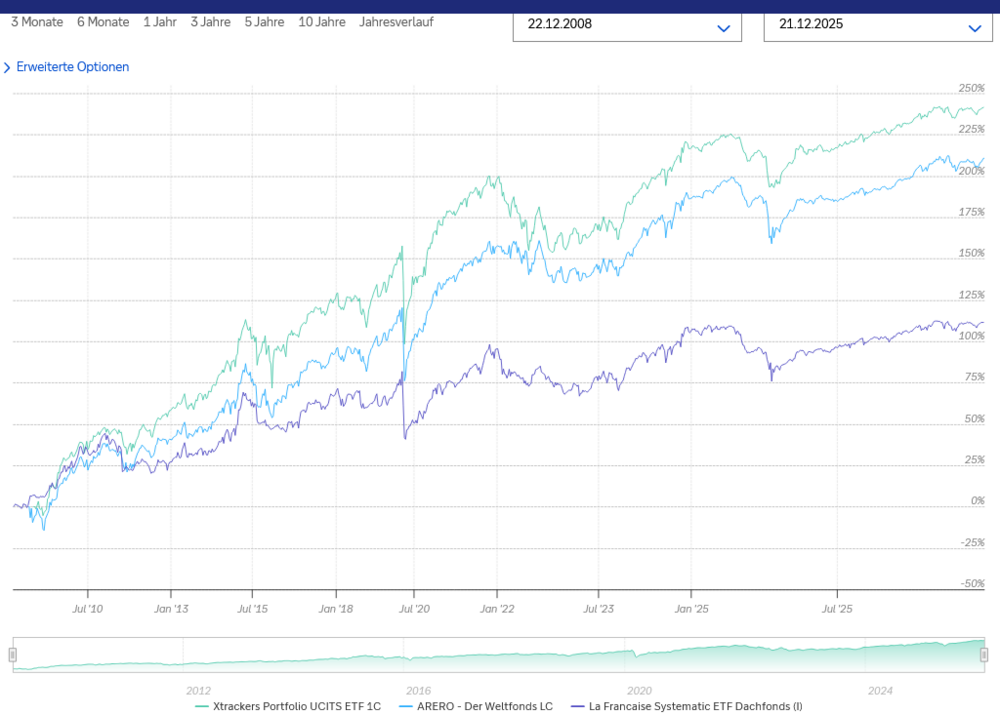Select the "10 Jahre" period tab
This screenshot has height=715, width=1000.
coord(322,21)
